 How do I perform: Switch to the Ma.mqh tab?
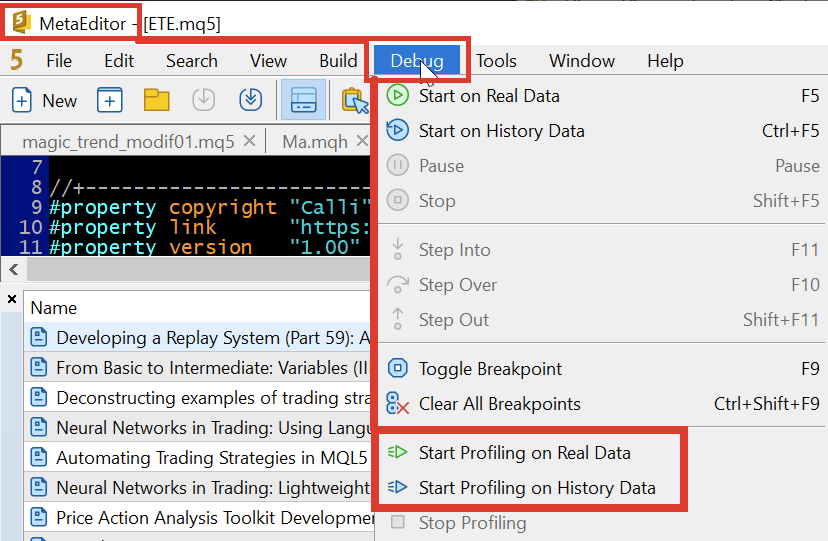315,142
